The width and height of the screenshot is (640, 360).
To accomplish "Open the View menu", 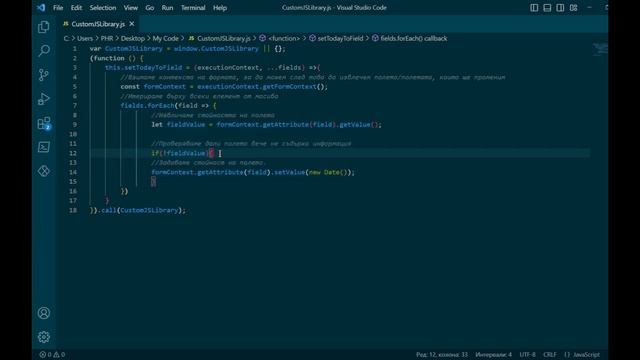I will click(x=131, y=8).
